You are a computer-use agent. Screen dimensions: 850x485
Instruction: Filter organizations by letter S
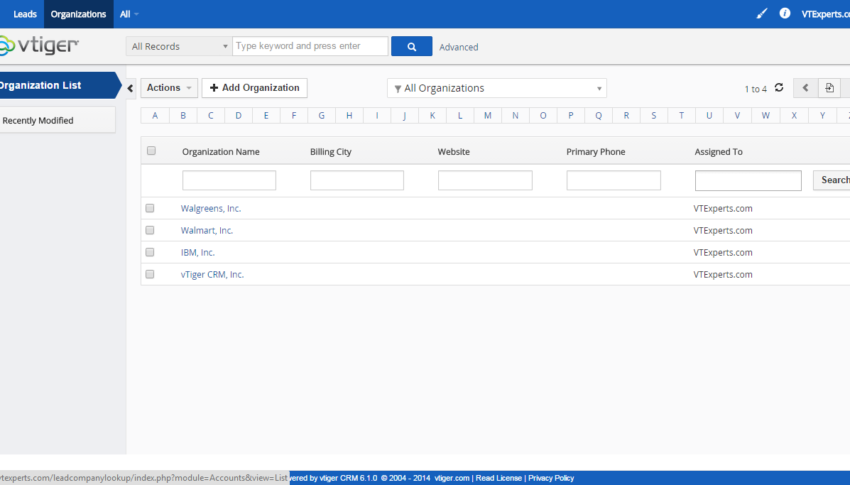coord(653,115)
